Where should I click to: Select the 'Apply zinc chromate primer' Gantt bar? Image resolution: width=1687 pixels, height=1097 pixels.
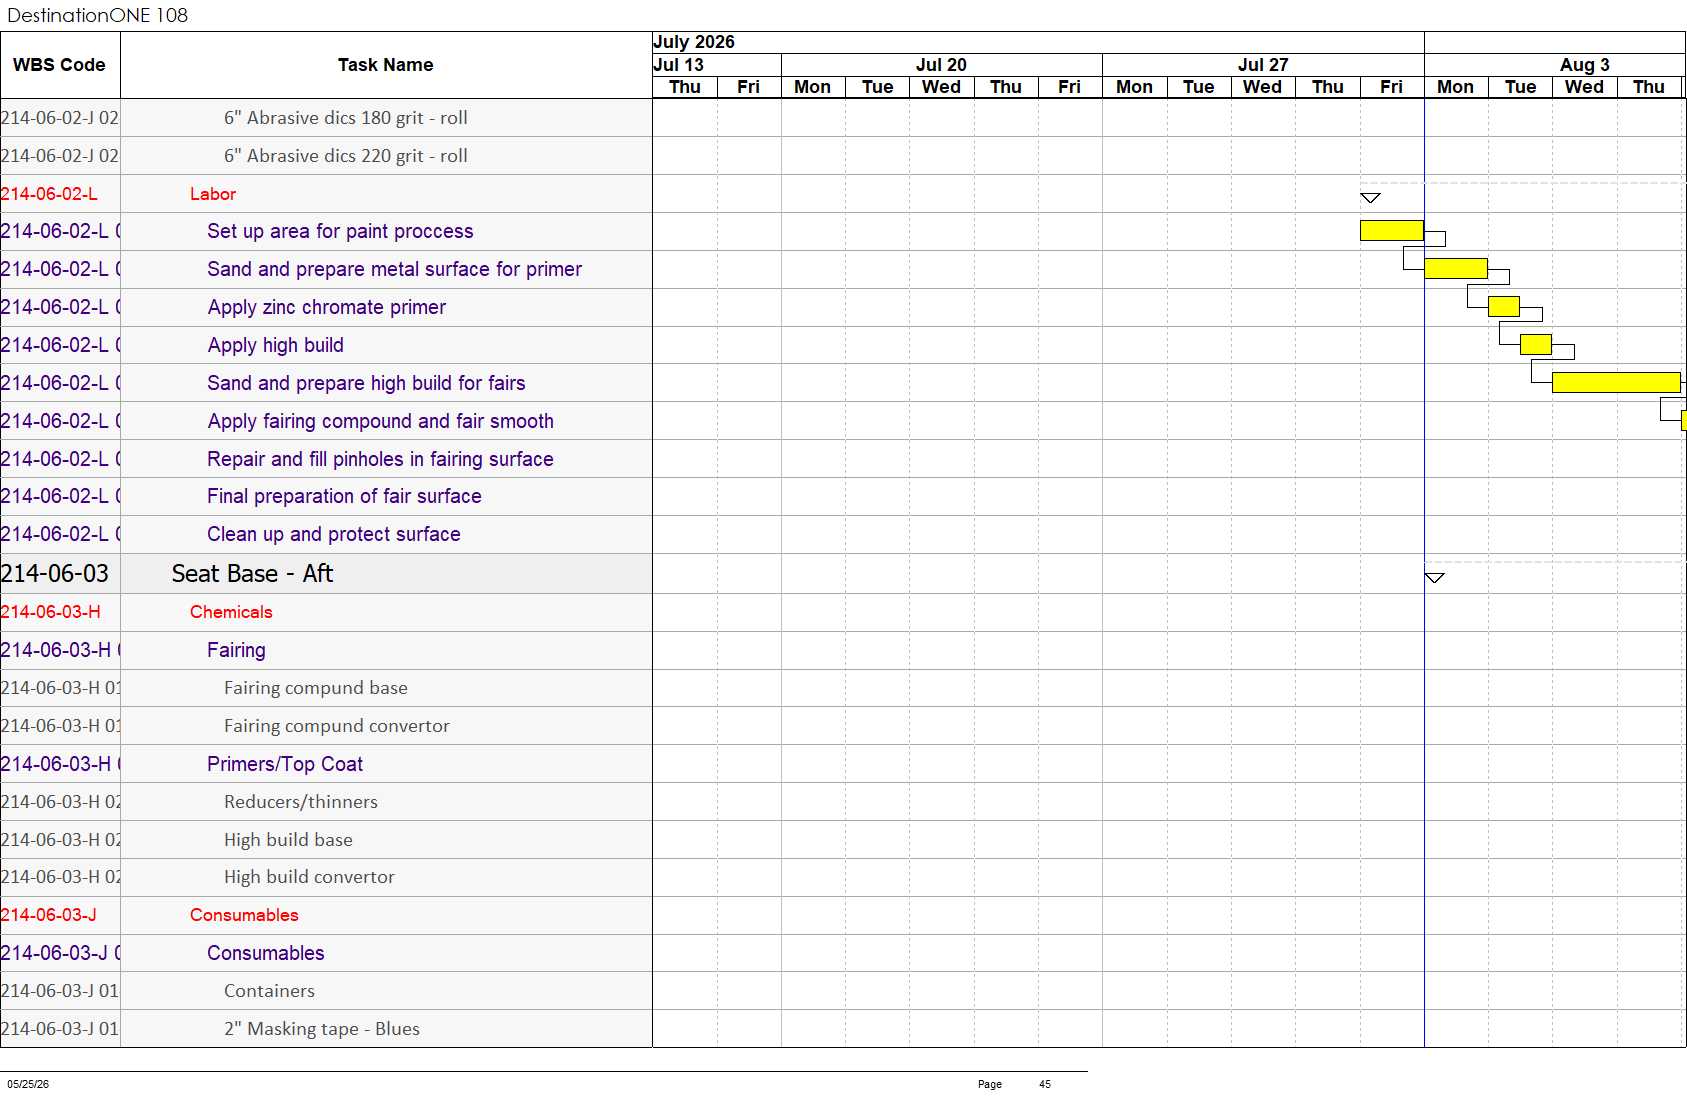coord(1503,306)
